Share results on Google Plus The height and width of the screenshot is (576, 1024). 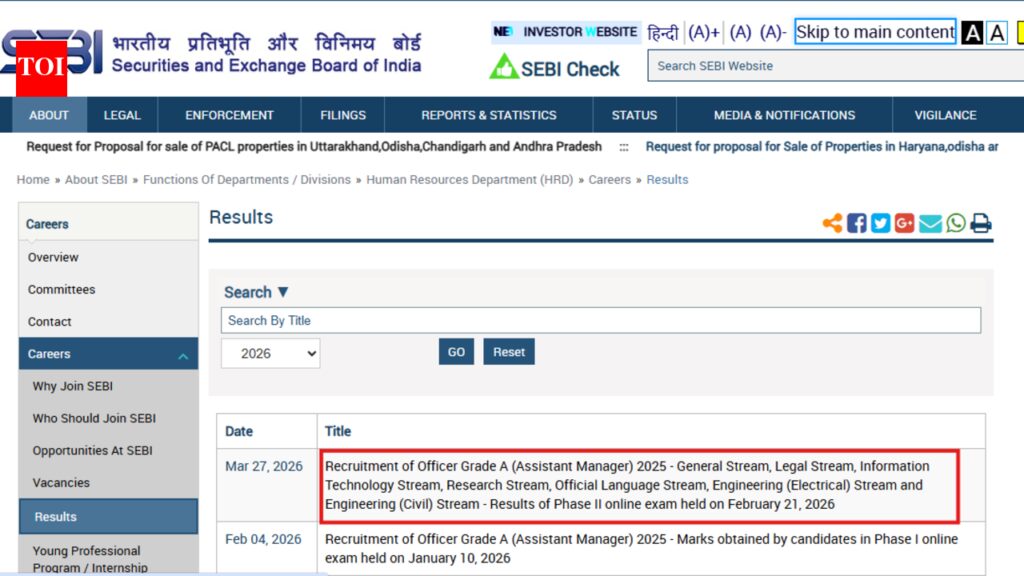[x=904, y=223]
